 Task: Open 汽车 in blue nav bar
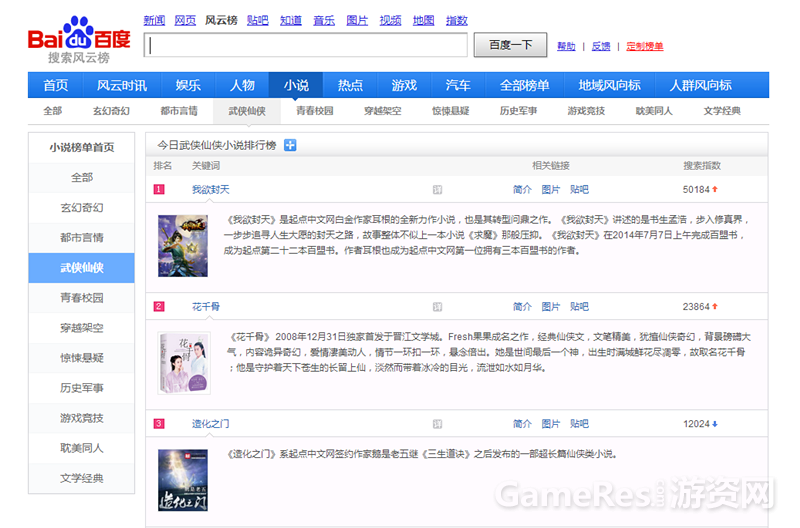click(458, 85)
